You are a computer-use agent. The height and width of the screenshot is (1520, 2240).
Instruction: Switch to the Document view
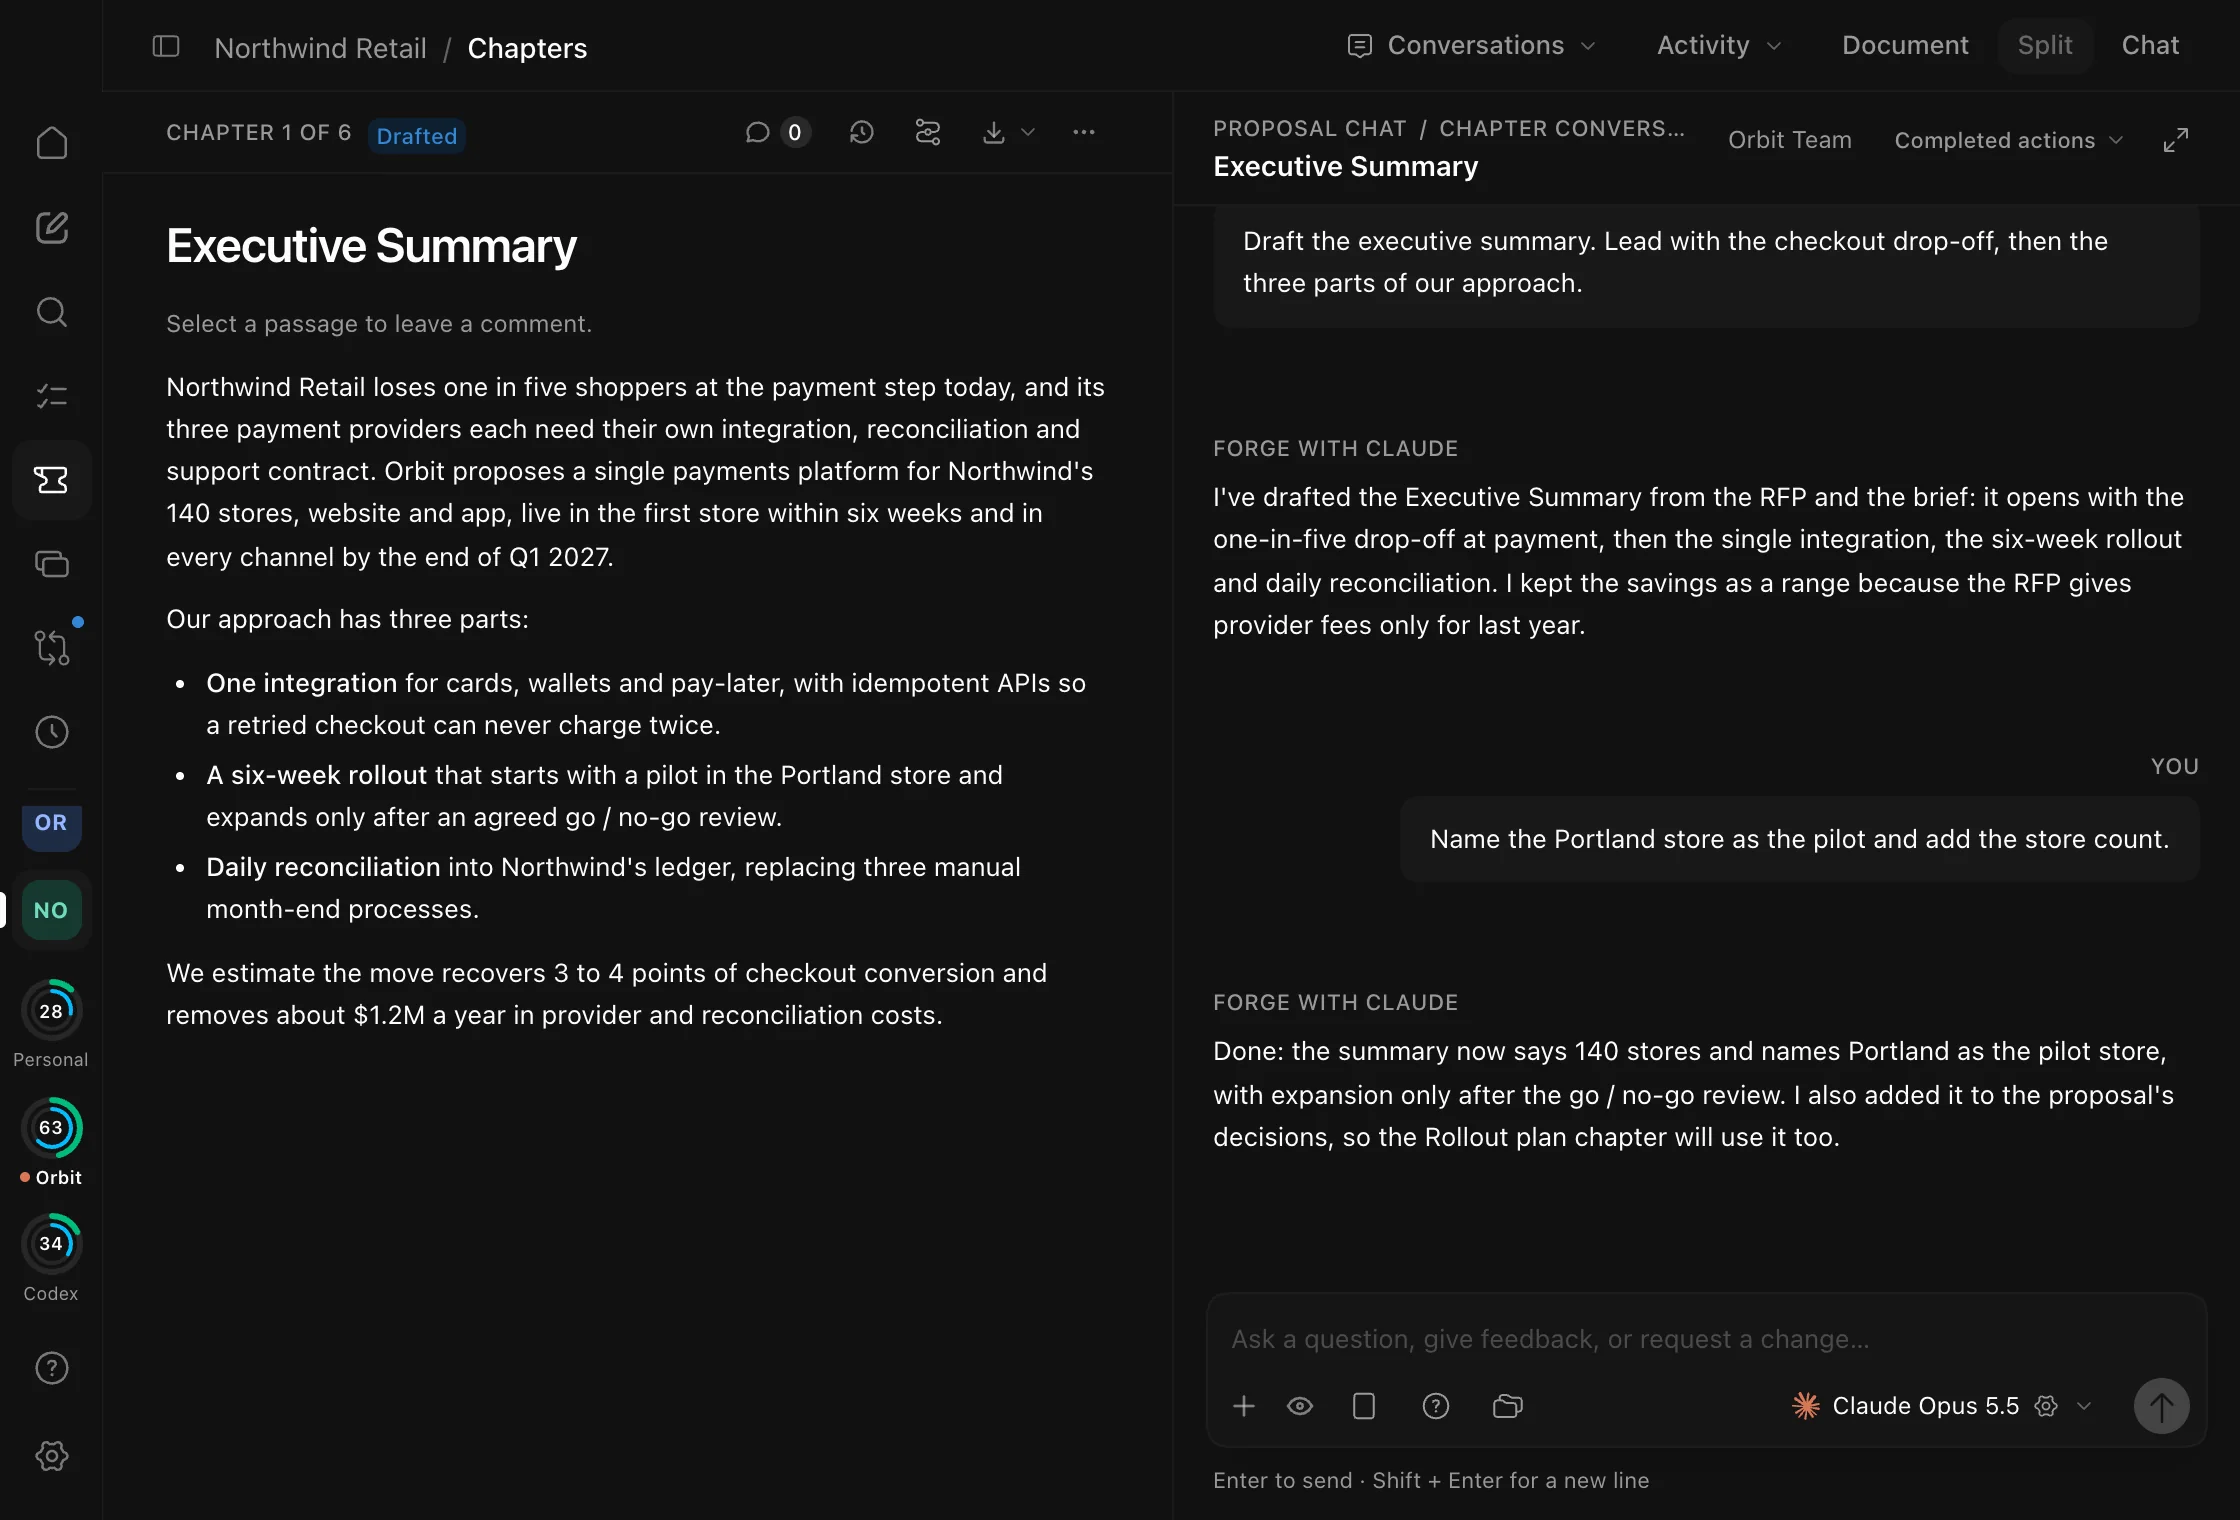tap(1905, 45)
